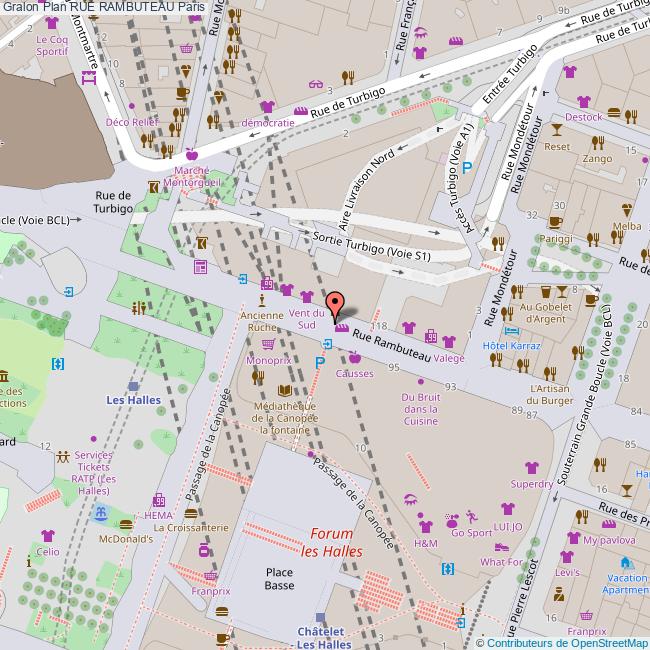650x650 pixels.
Task: Select the McDonald's burger icon
Action: pyautogui.click(x=126, y=523)
